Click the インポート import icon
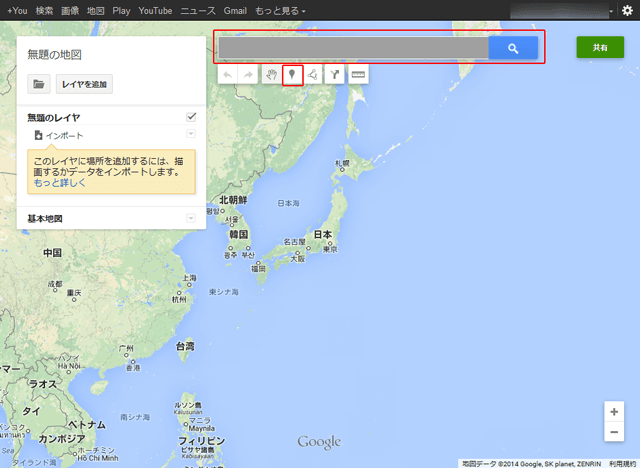The image size is (640, 468). [x=38, y=135]
